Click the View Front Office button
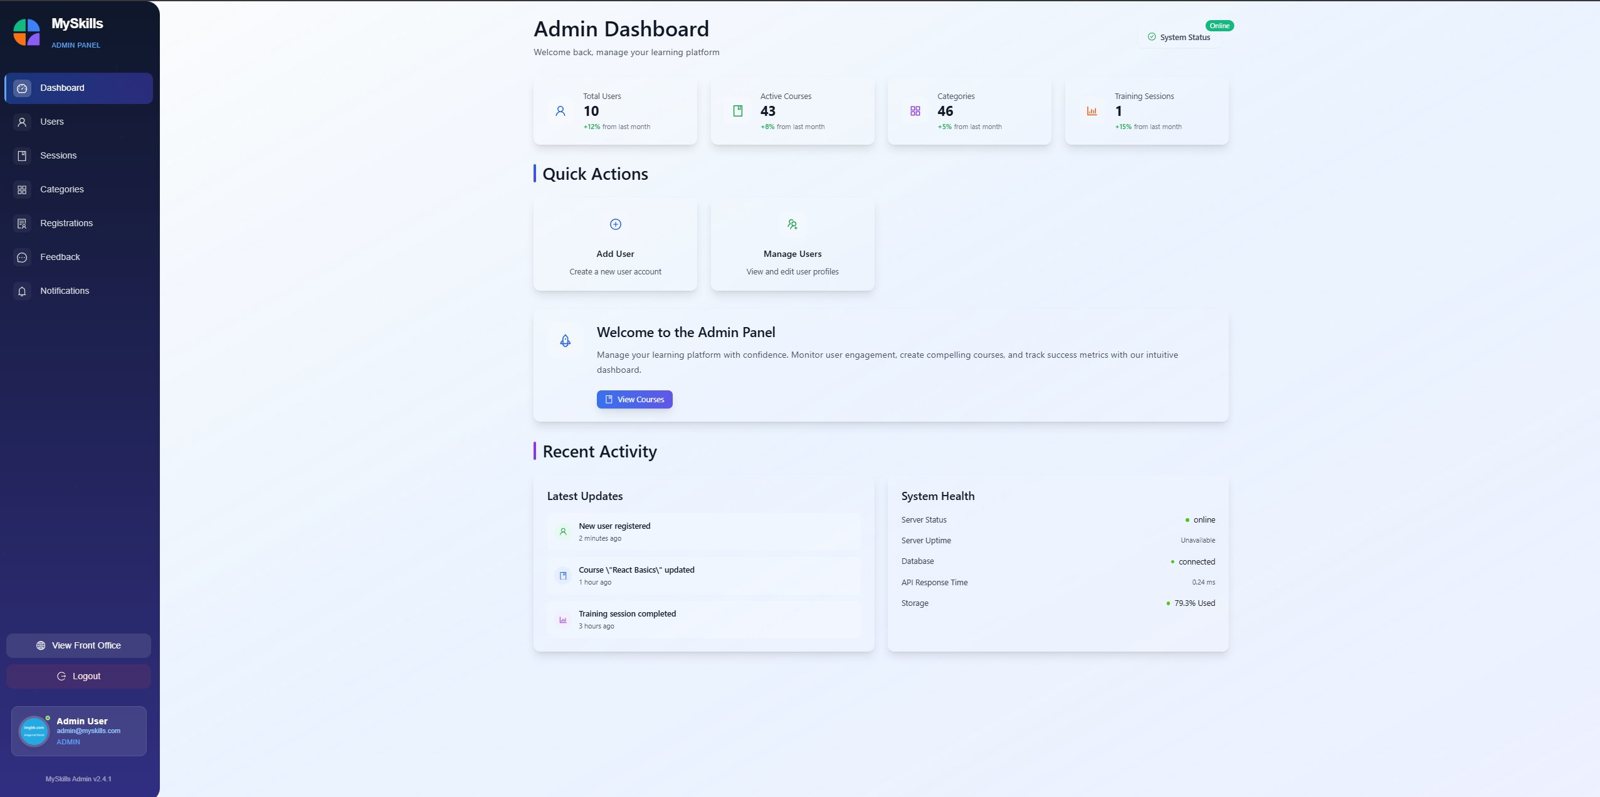Image resolution: width=1600 pixels, height=797 pixels. pyautogui.click(x=79, y=646)
